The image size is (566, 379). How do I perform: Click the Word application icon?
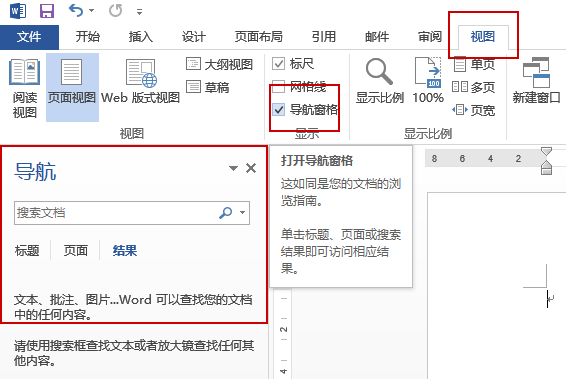click(18, 10)
